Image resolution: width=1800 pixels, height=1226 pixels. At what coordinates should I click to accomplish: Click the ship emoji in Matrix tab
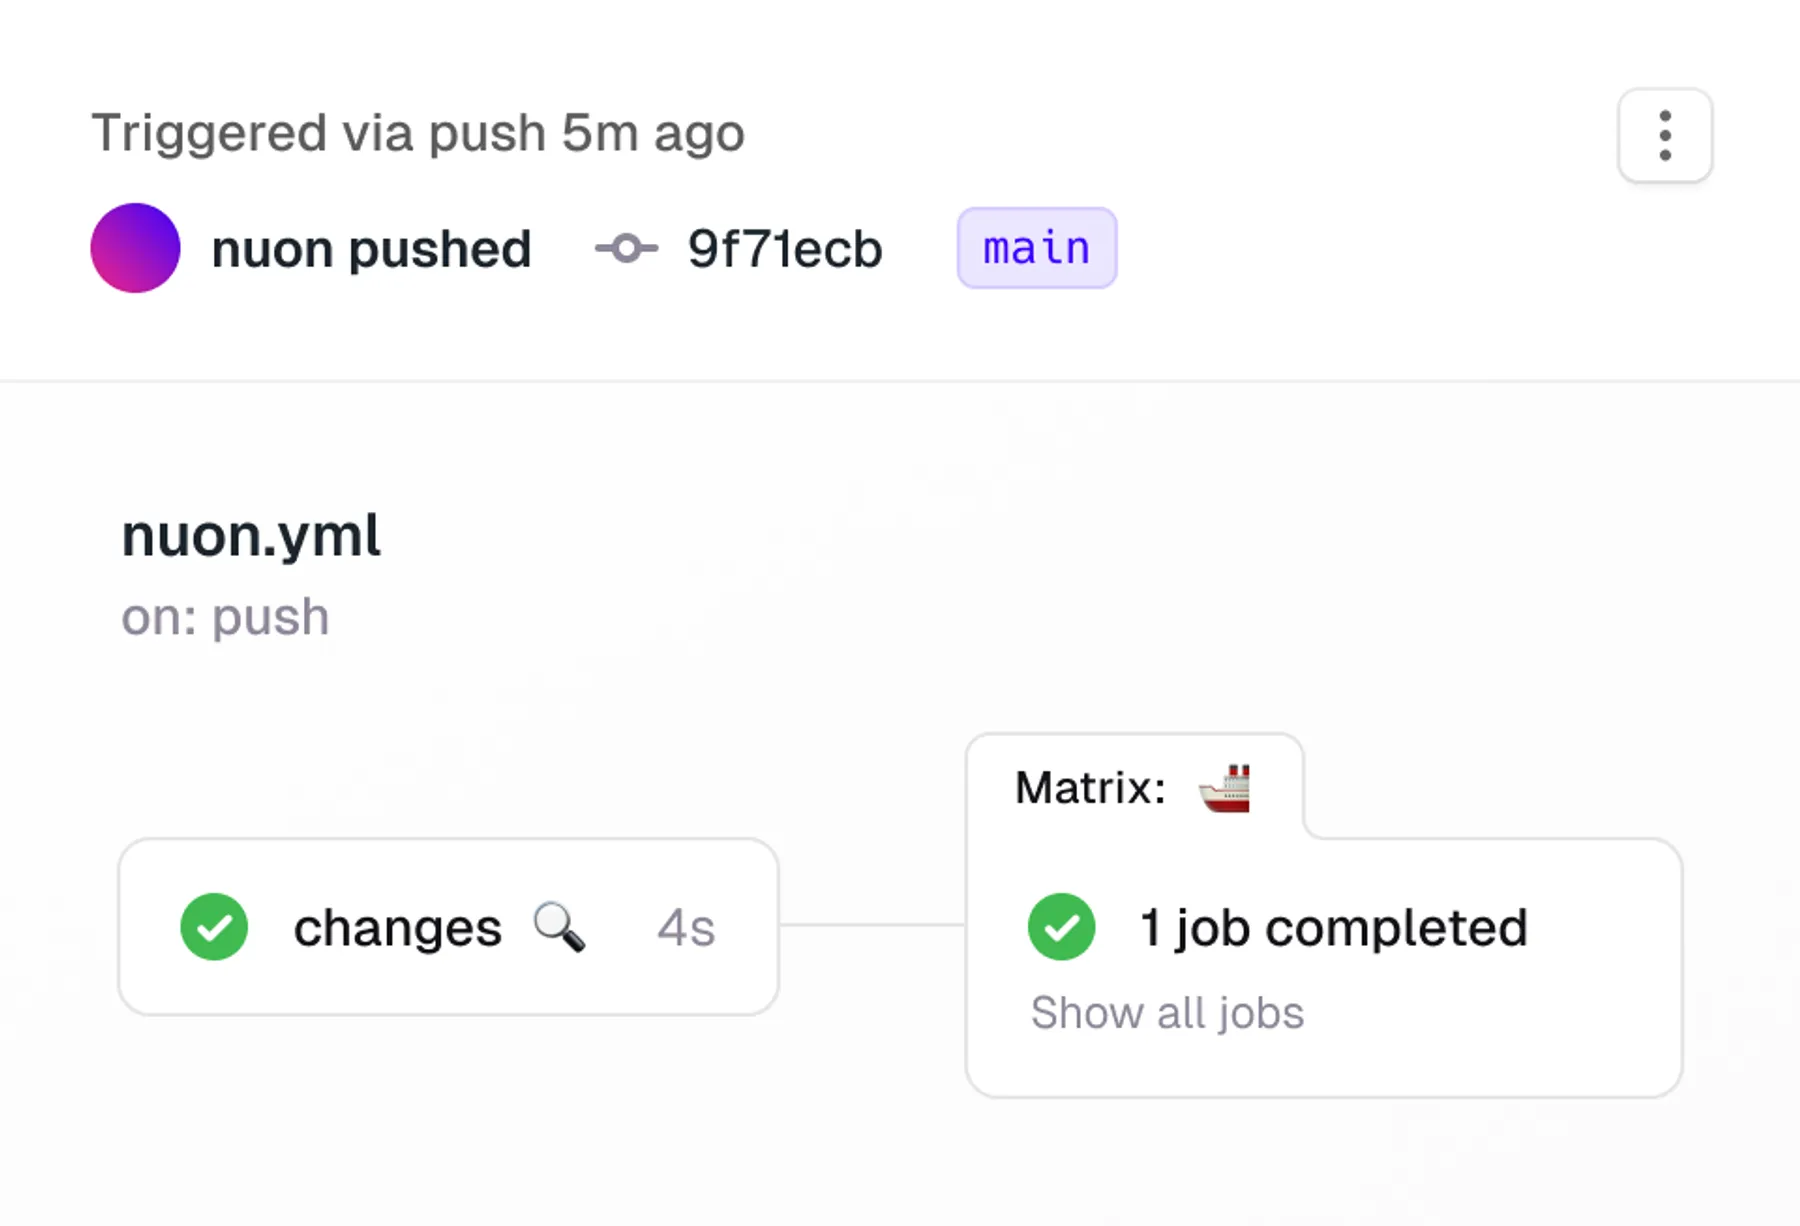click(x=1225, y=788)
